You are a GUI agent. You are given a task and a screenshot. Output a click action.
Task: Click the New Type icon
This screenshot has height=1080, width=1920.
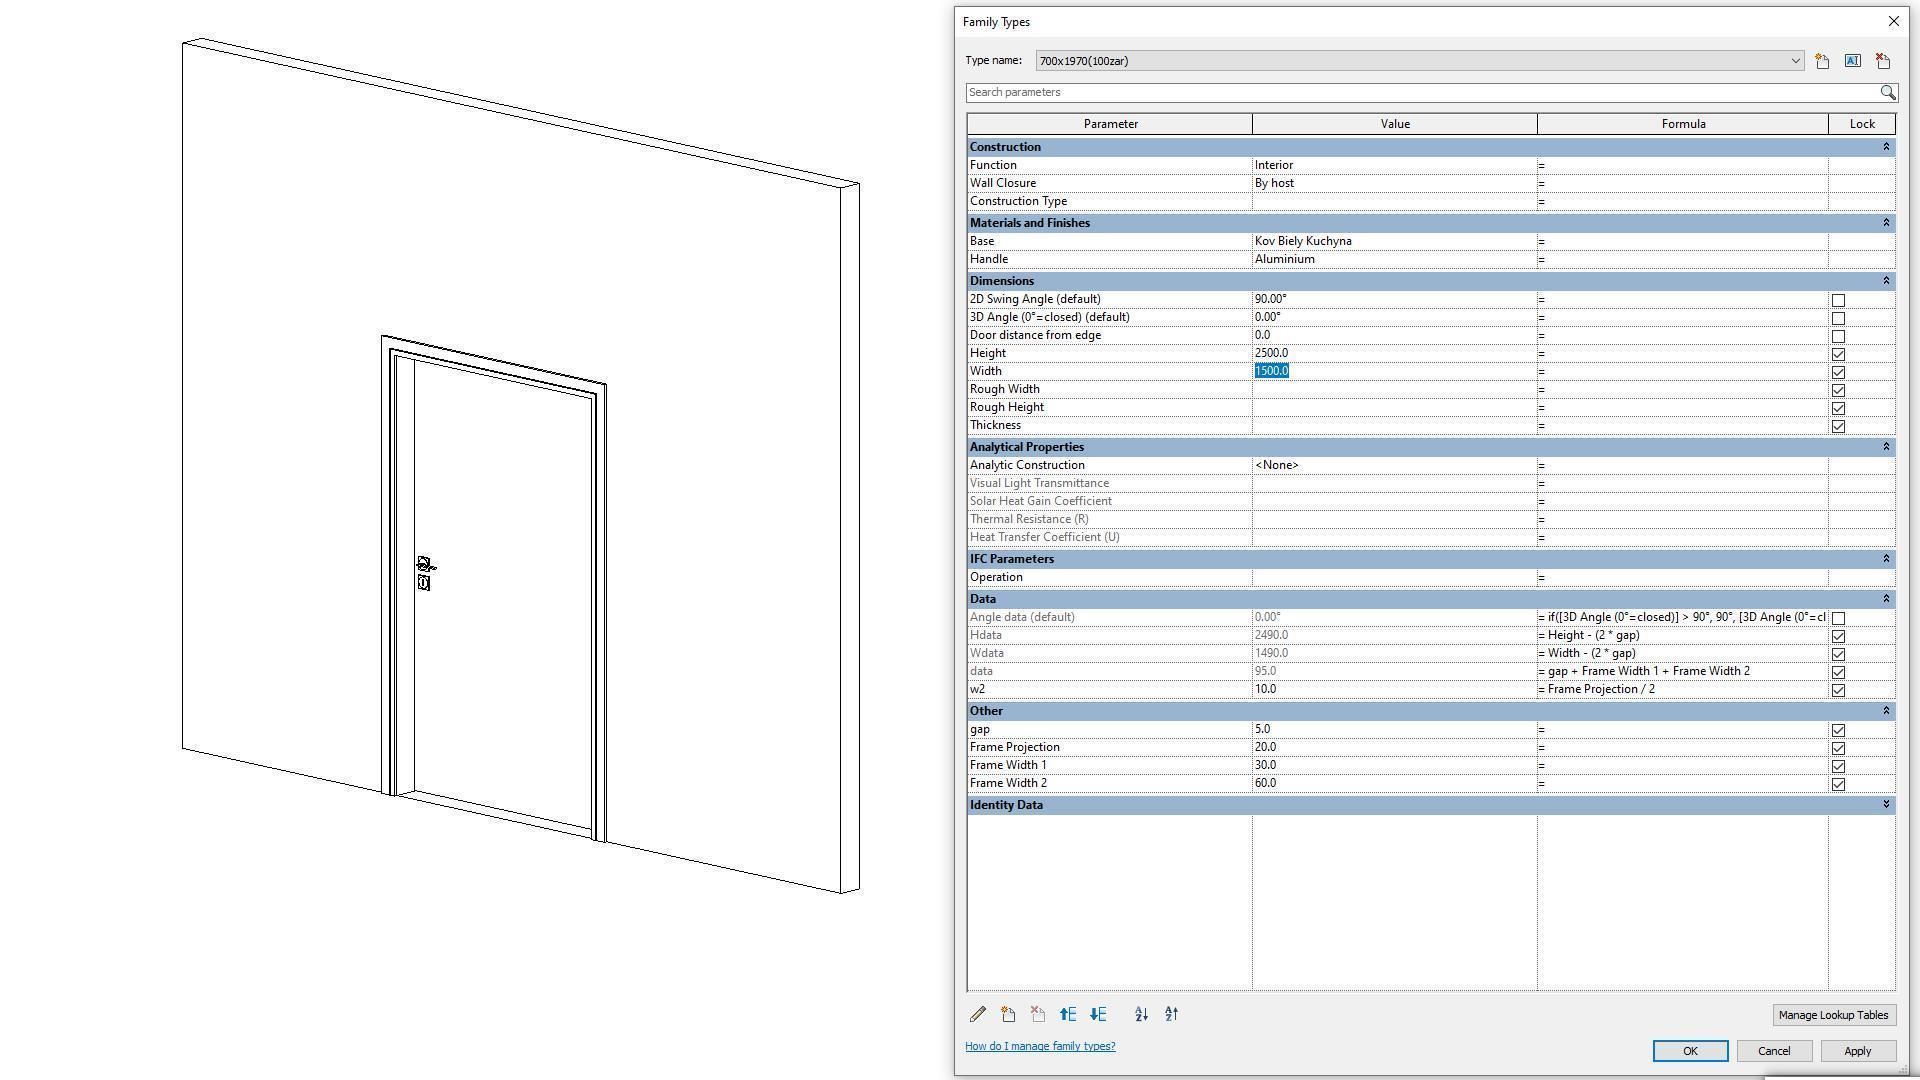[1822, 61]
